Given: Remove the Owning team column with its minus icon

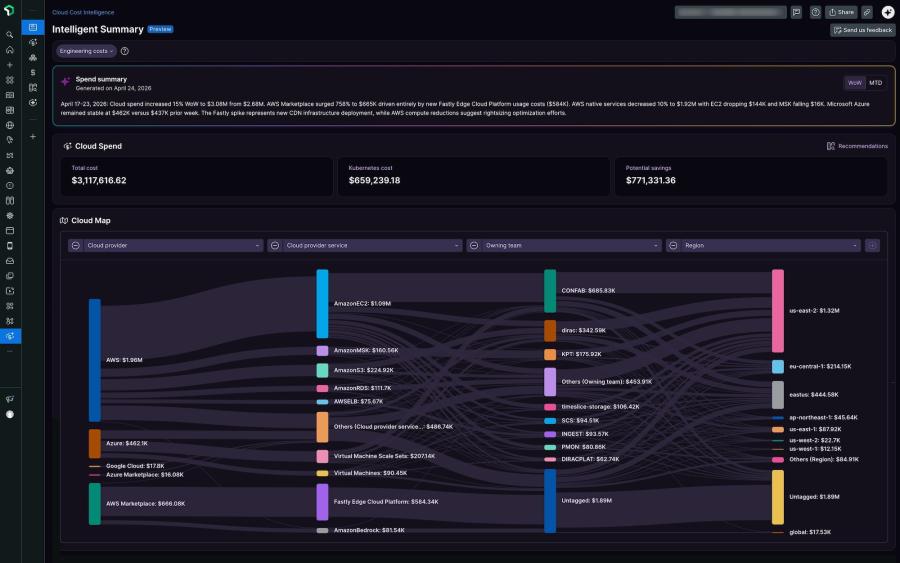Looking at the screenshot, I should click(474, 246).
